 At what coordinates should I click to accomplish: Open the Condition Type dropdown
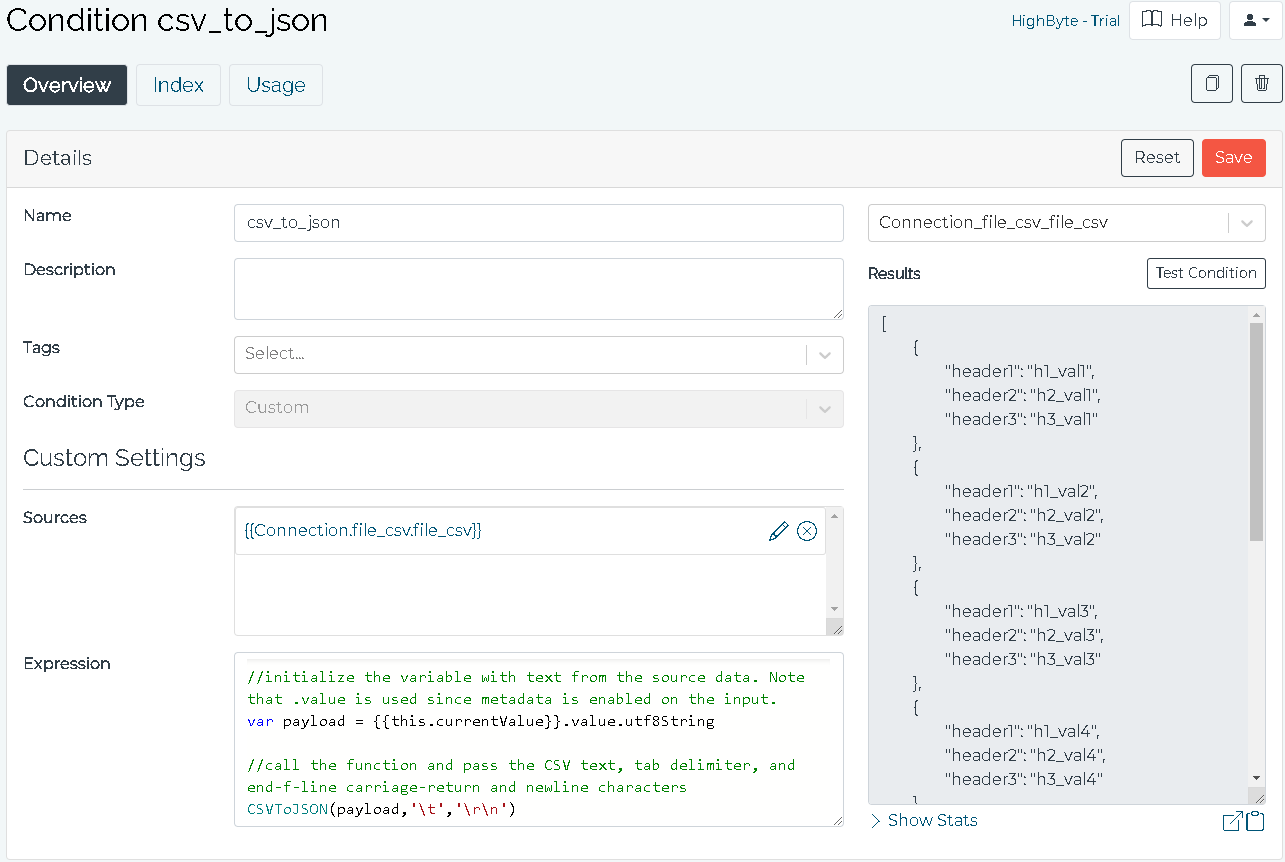(539, 408)
